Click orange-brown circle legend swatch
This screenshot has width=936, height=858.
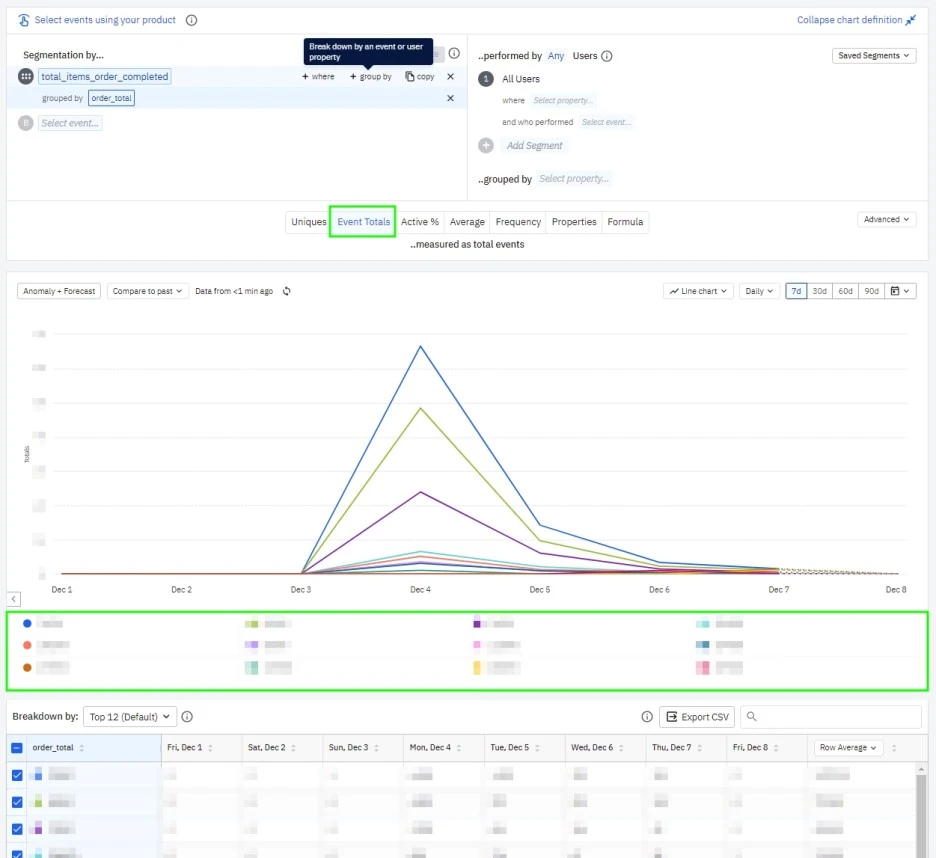click(27, 668)
